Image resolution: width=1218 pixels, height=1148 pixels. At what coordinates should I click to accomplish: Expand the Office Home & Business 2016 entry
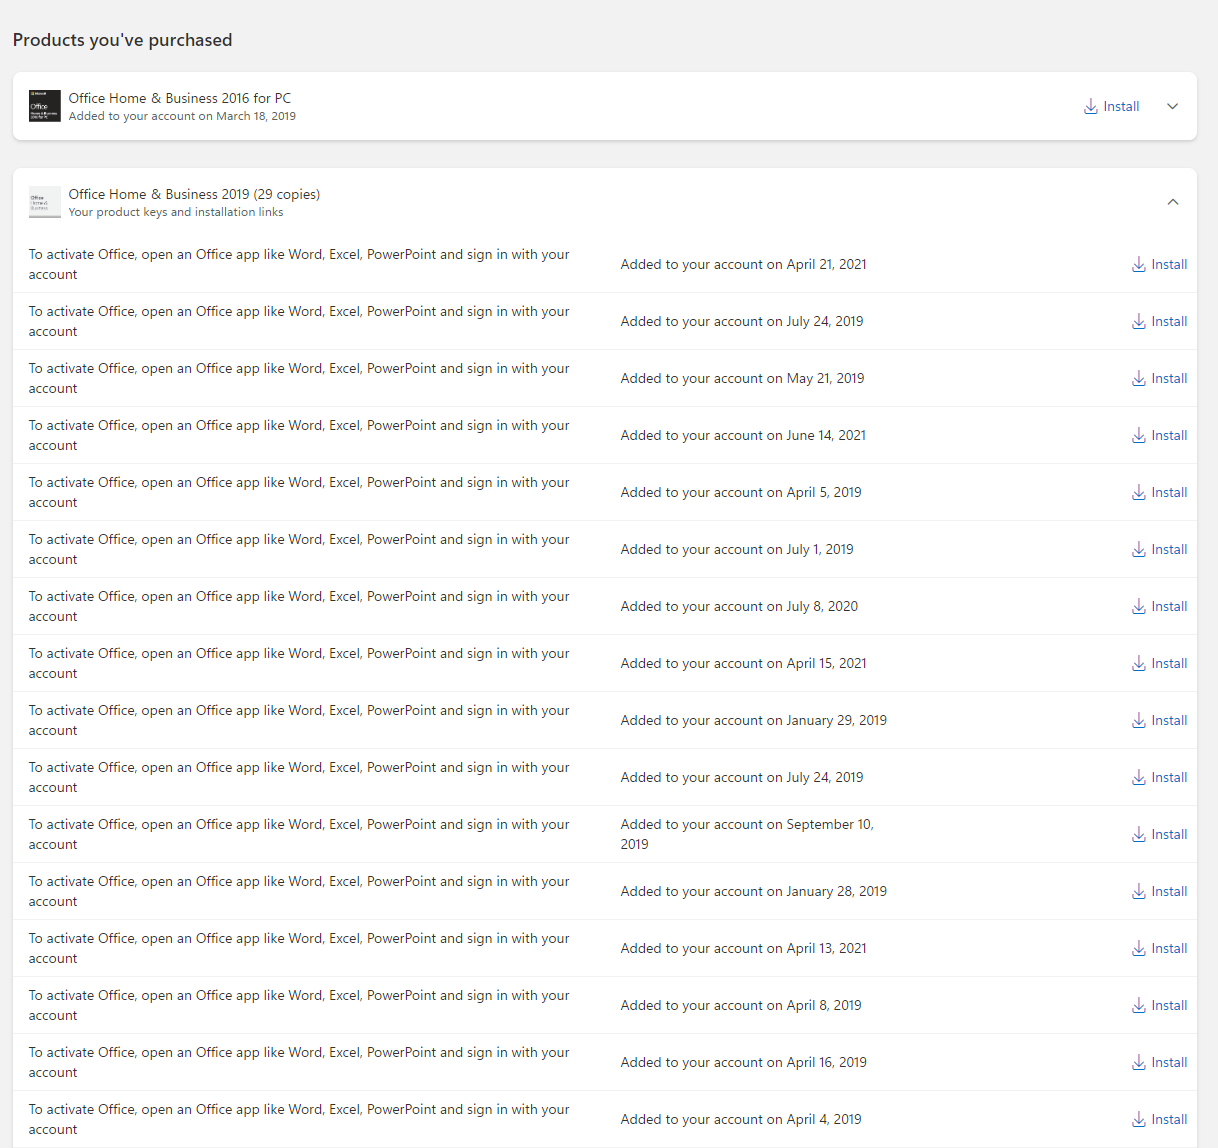pyautogui.click(x=1173, y=106)
